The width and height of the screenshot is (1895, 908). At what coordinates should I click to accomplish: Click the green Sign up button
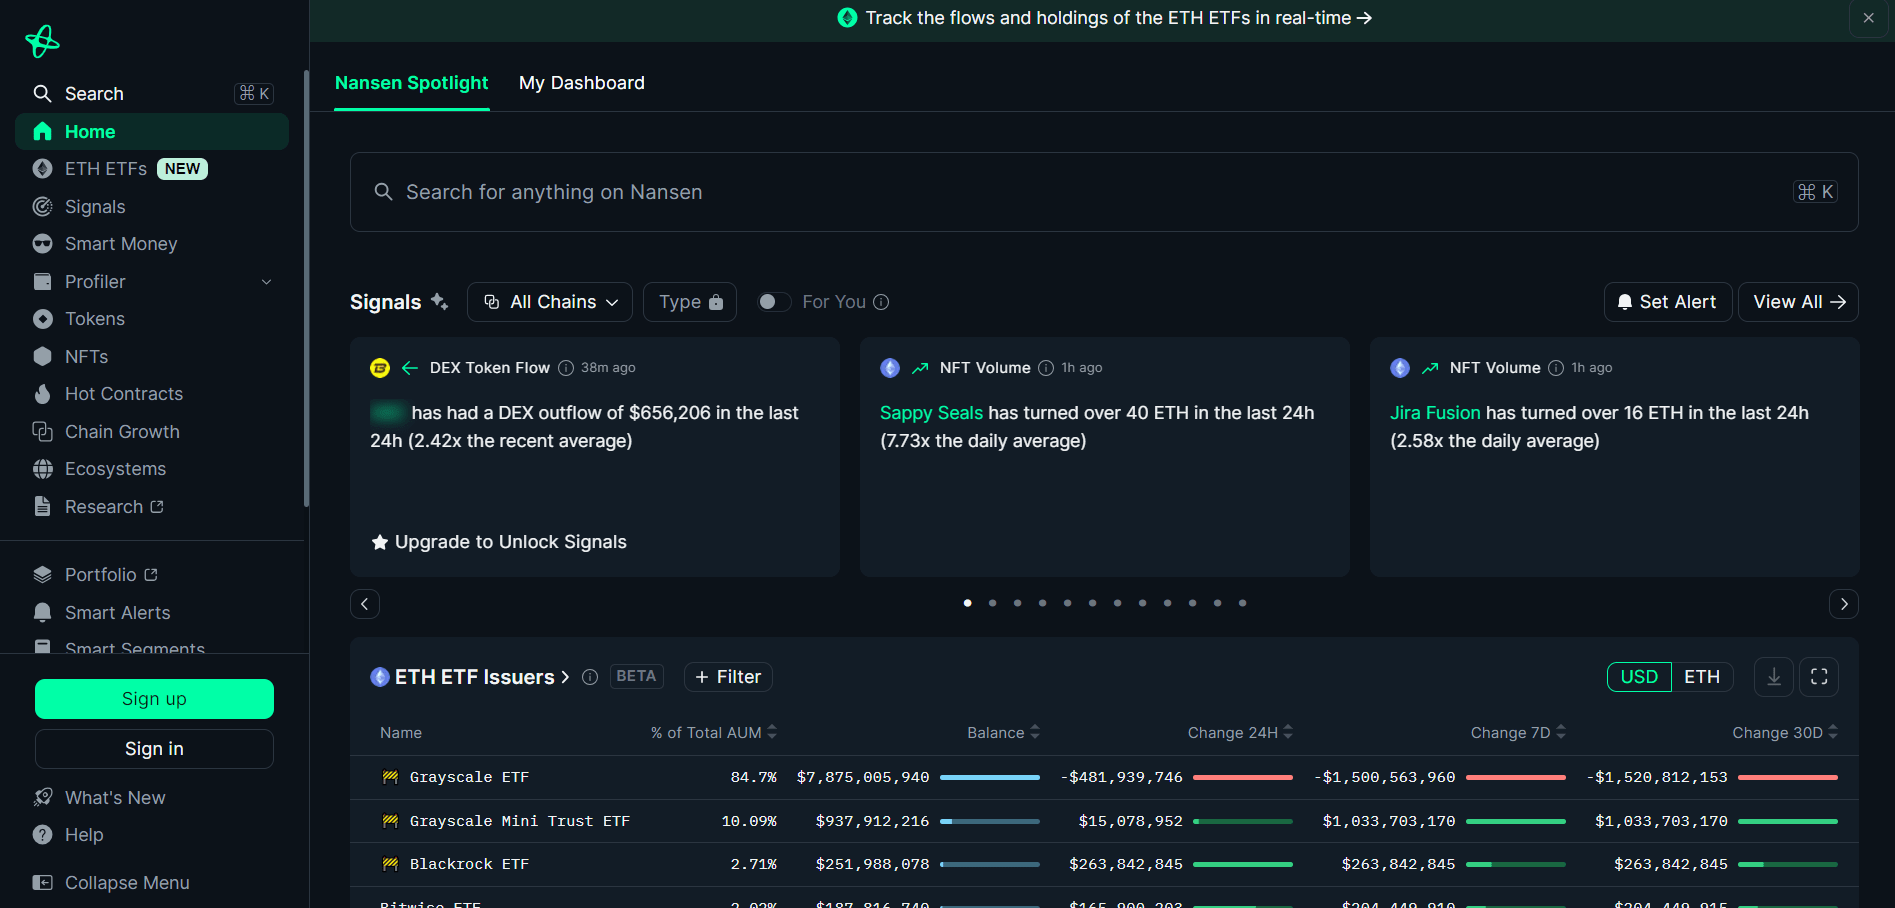pos(154,699)
